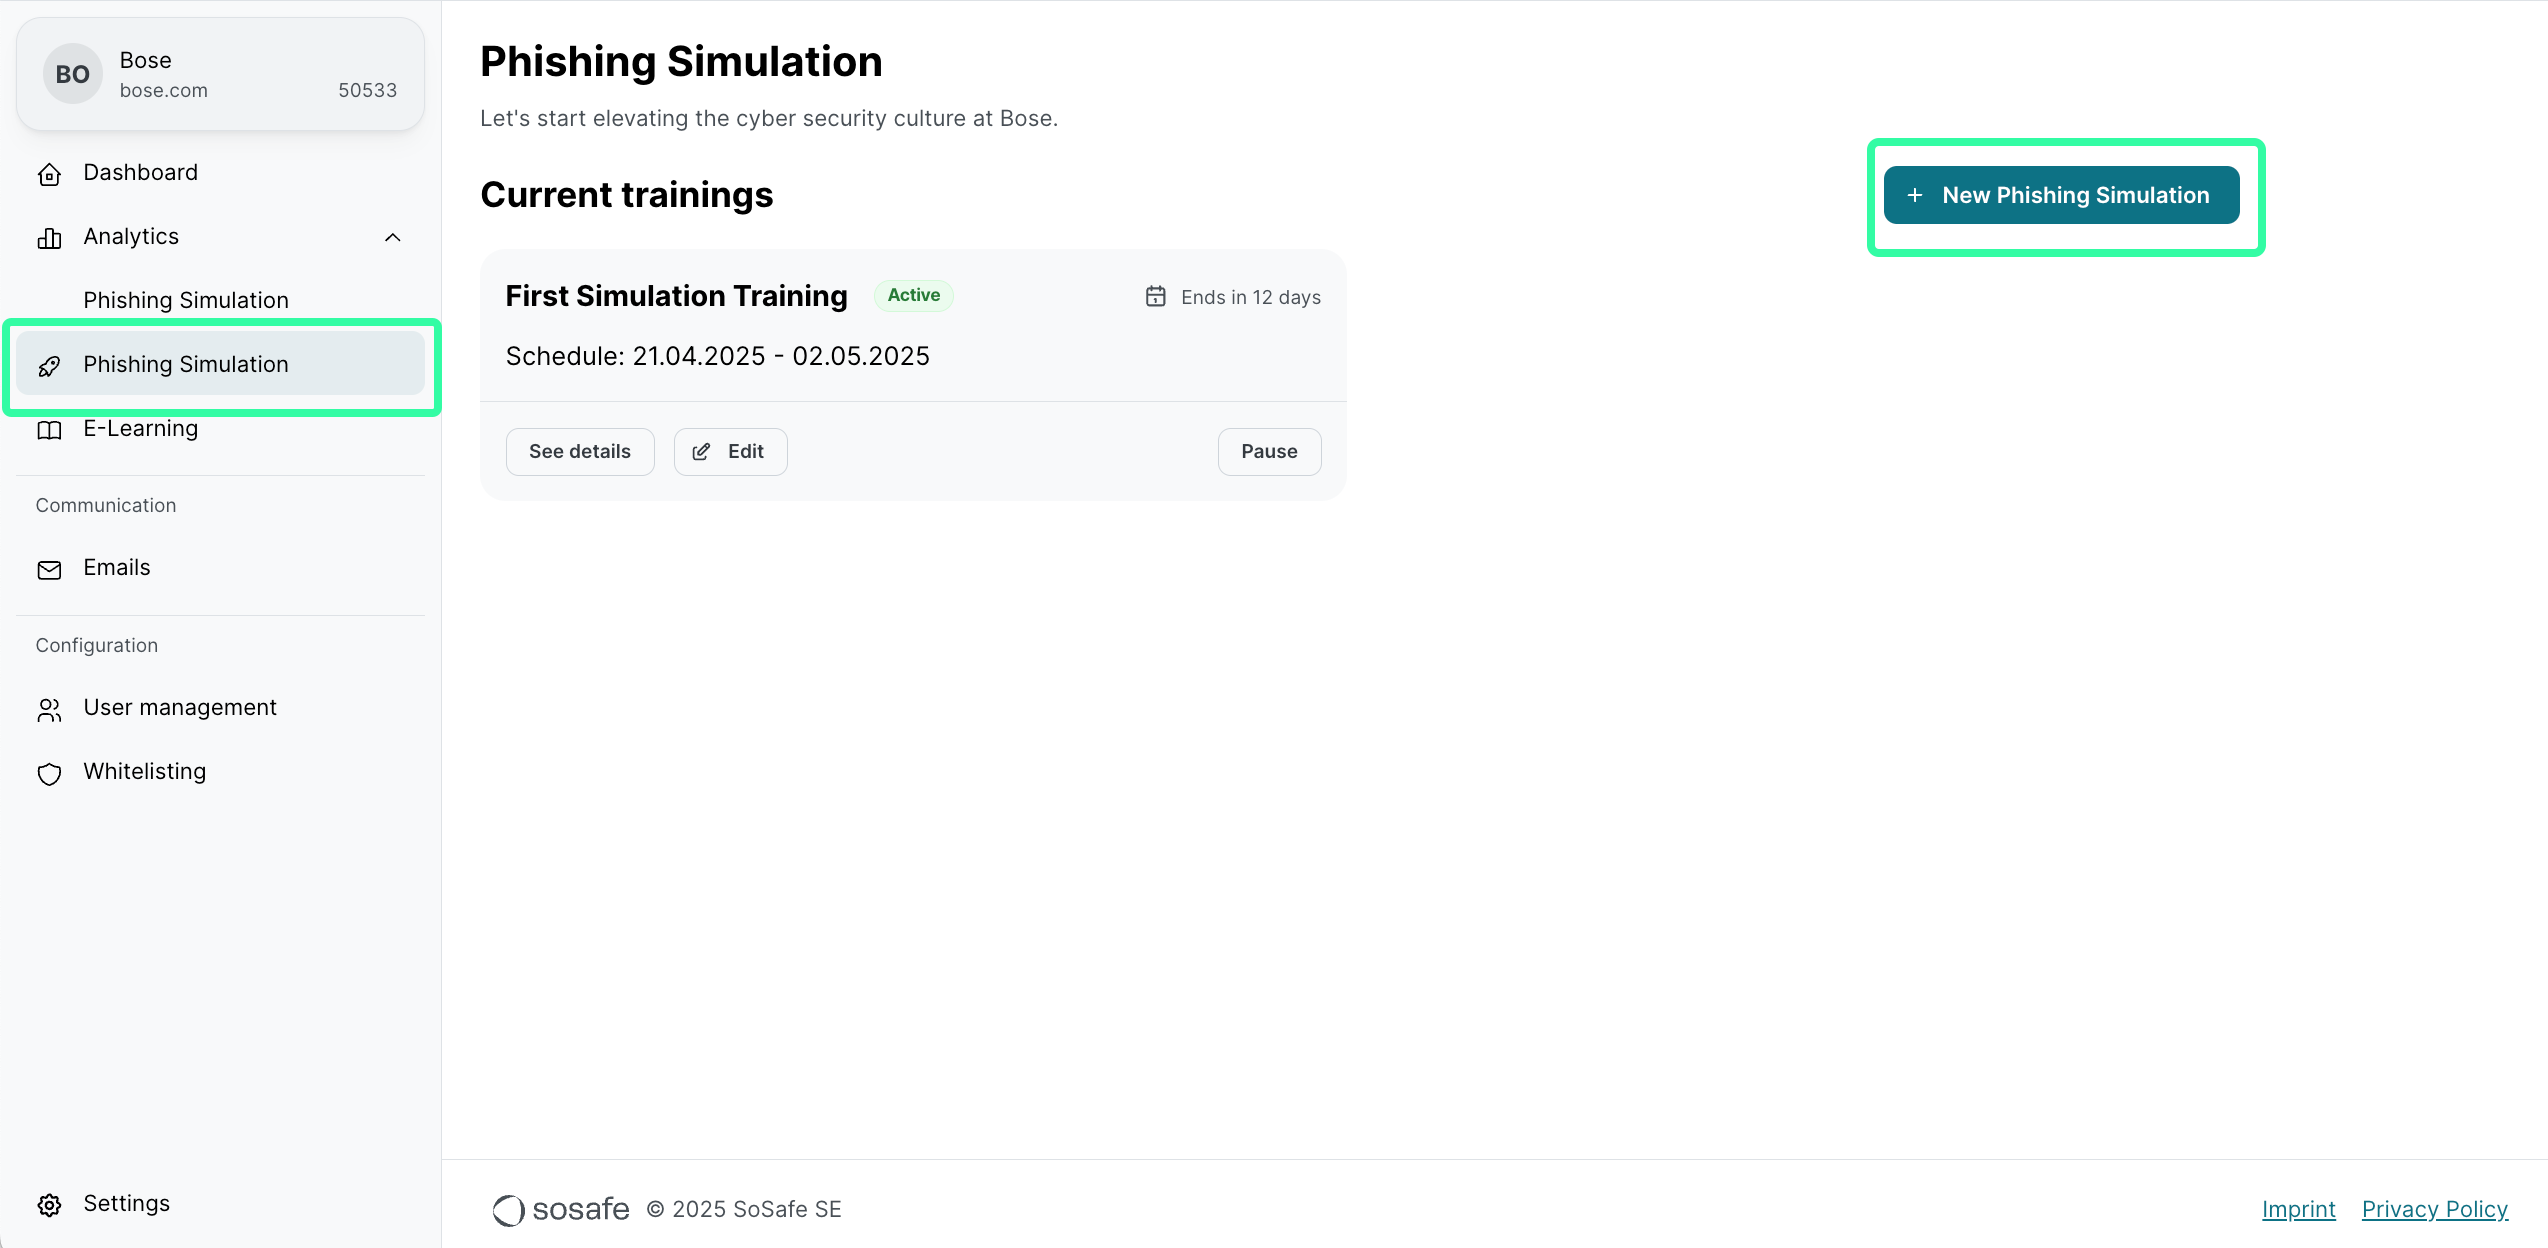Pause the active simulation training

point(1268,452)
